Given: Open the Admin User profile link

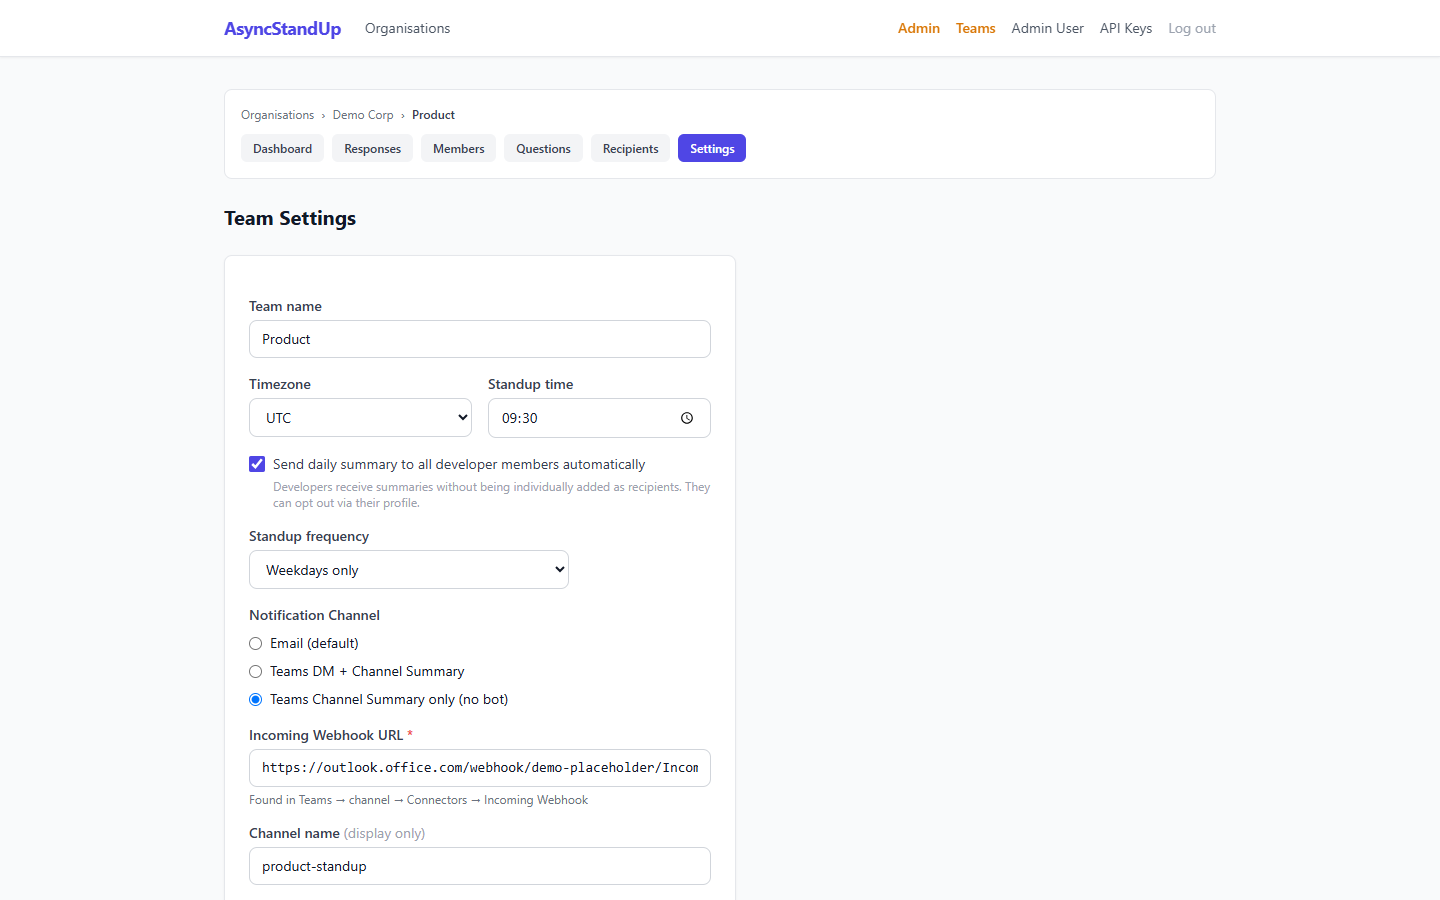Looking at the screenshot, I should click(x=1047, y=28).
